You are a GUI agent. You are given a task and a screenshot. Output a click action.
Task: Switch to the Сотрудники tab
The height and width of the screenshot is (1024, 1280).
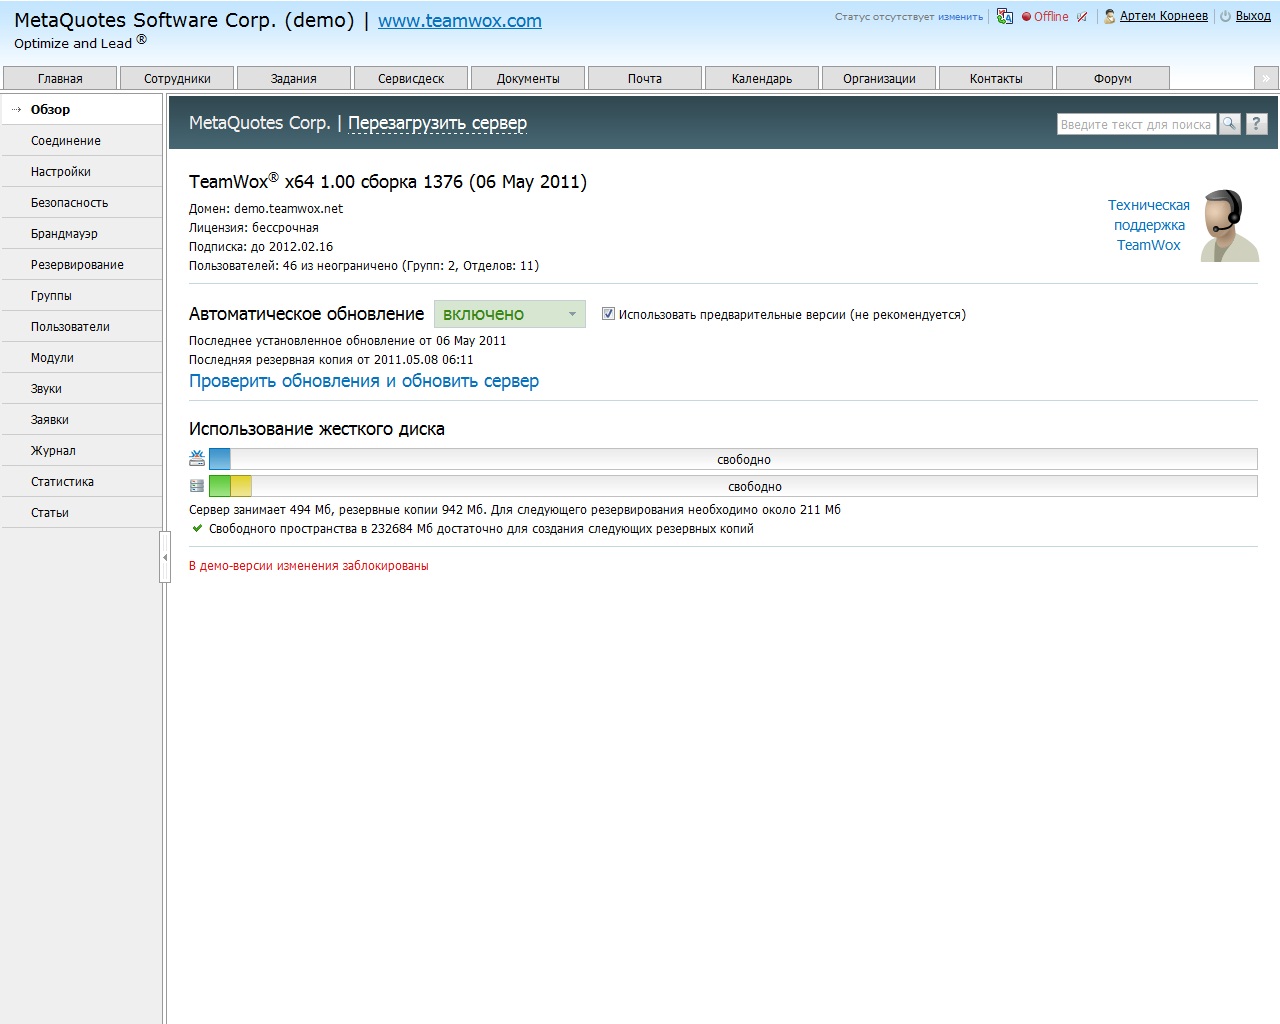pyautogui.click(x=177, y=78)
